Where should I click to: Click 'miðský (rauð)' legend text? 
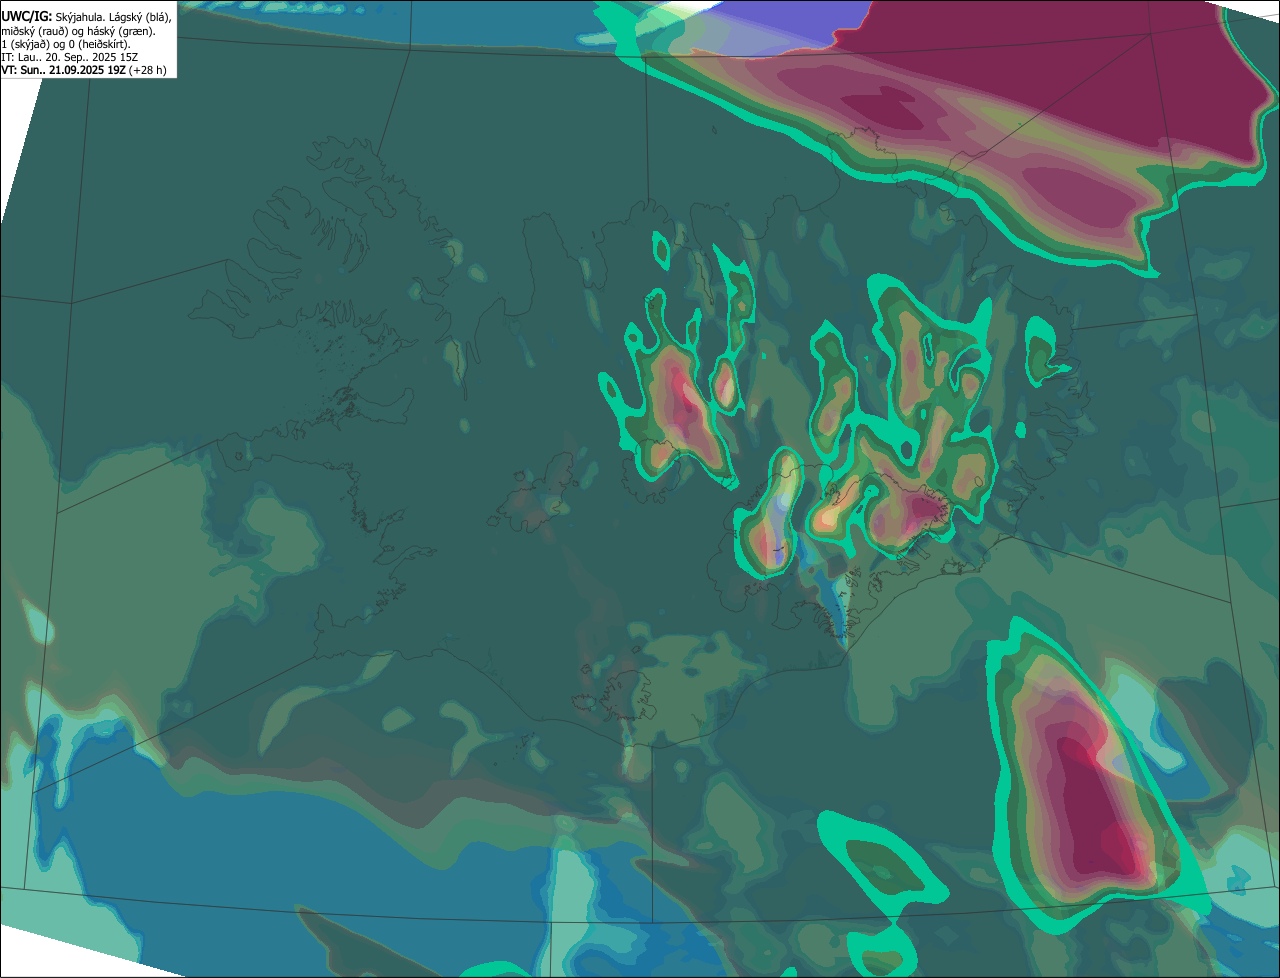[x=35, y=32]
